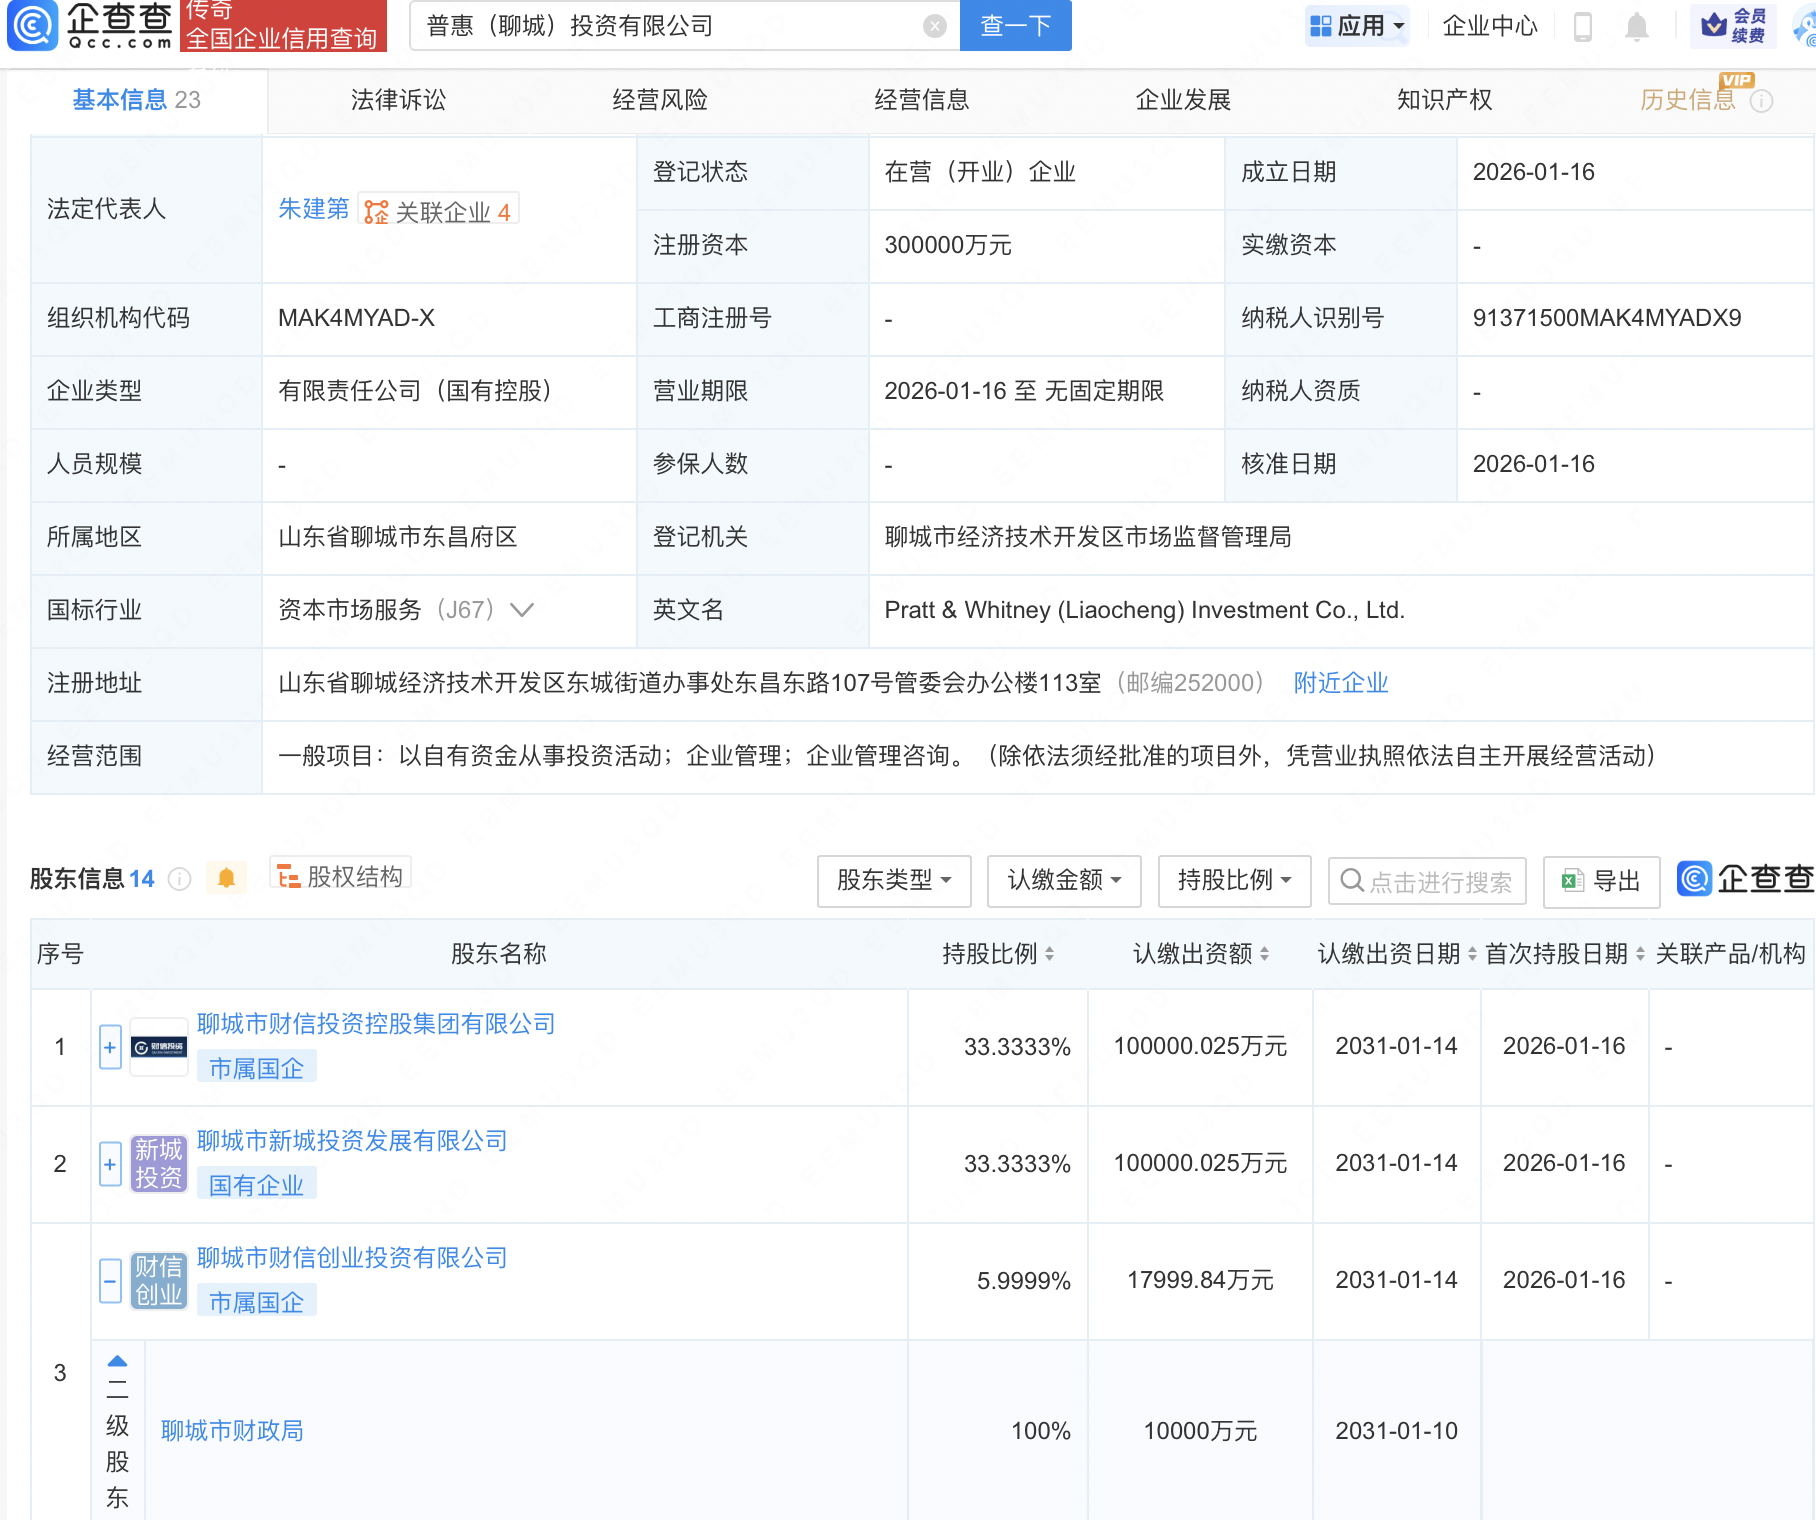Click shareholder monitoring bell icon

[x=226, y=879]
